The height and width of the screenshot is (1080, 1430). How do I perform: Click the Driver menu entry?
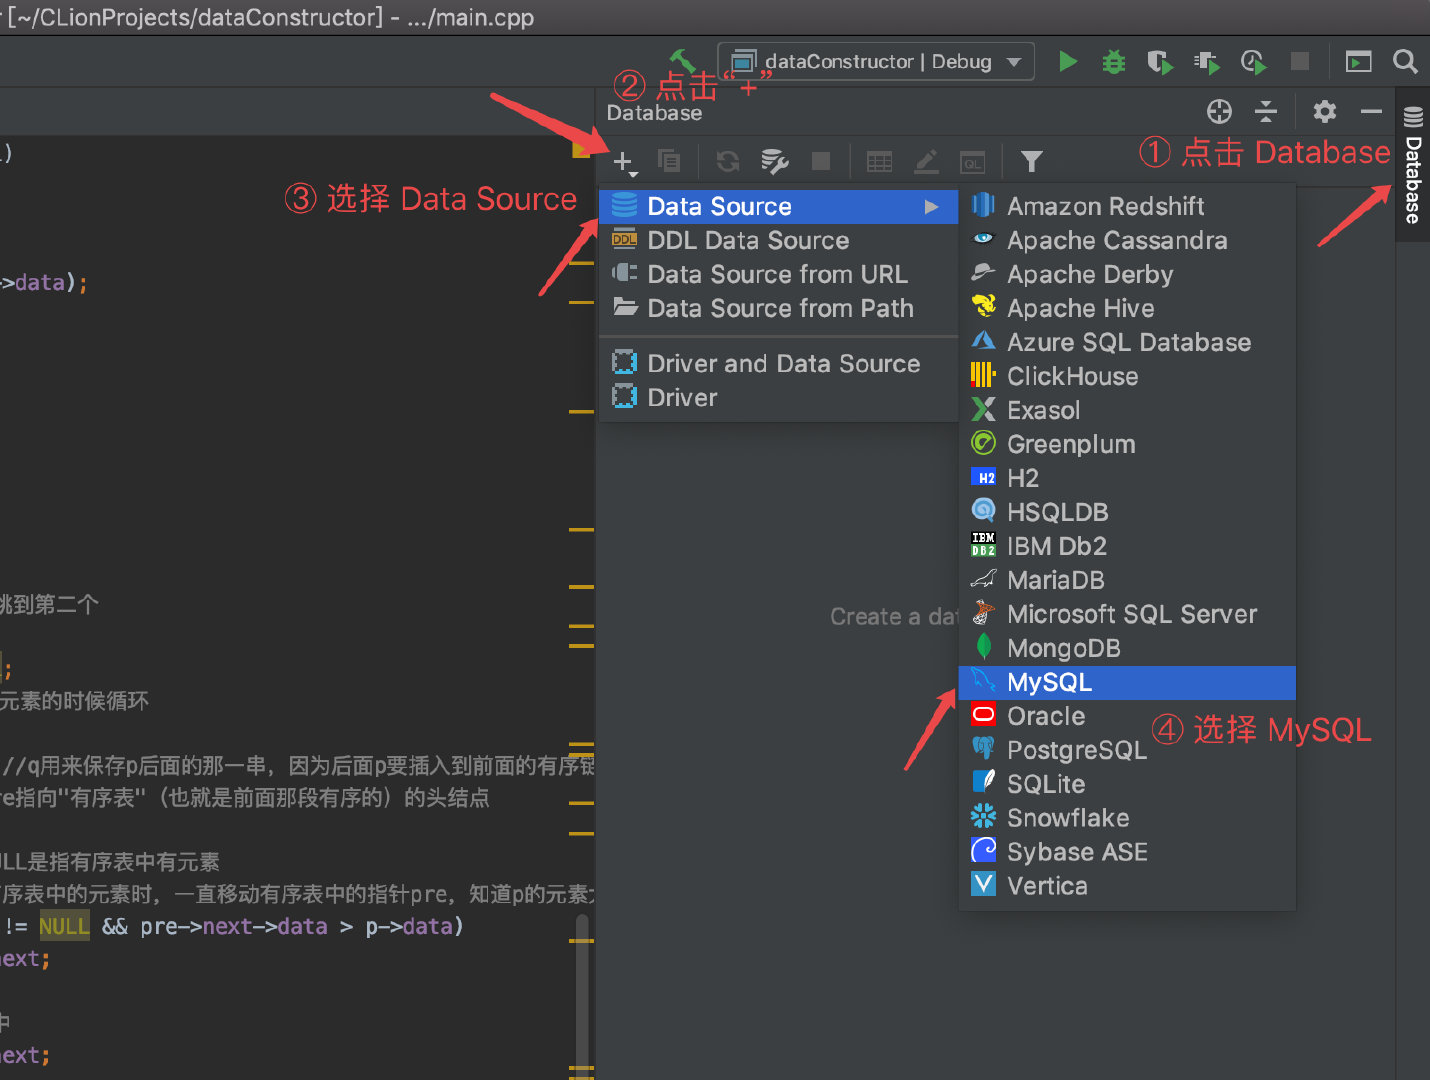pos(778,398)
